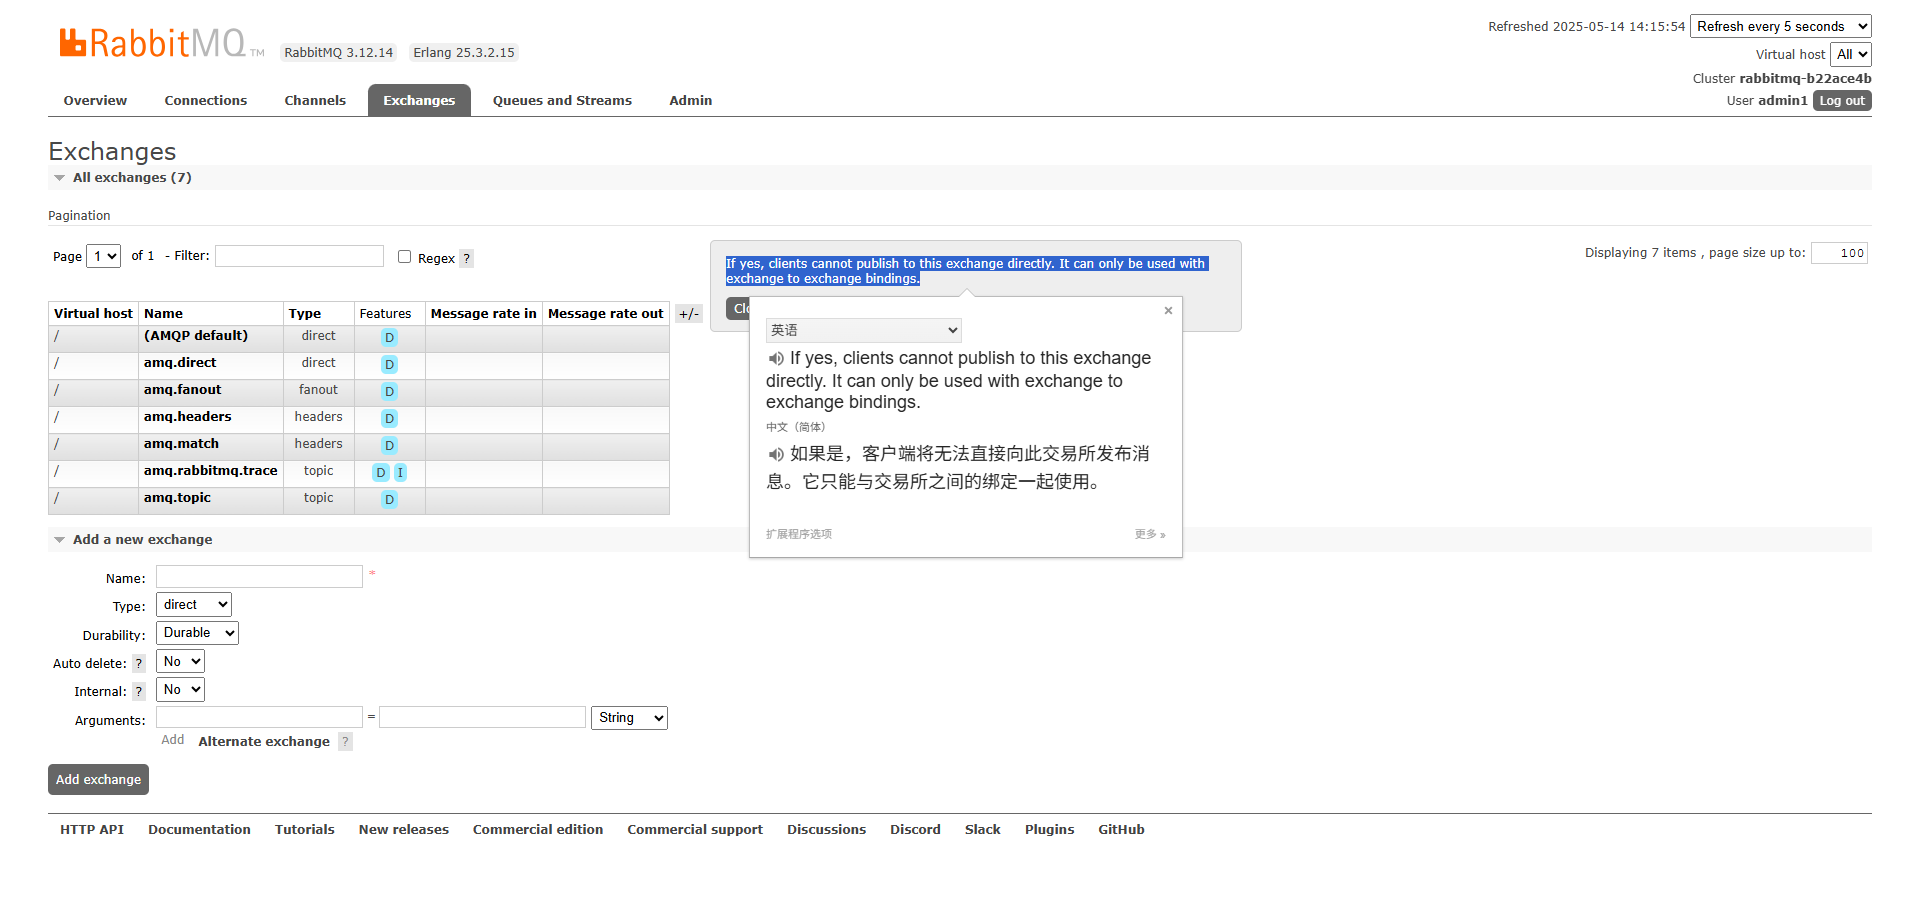Open the Auto delete dropdown

click(x=180, y=662)
